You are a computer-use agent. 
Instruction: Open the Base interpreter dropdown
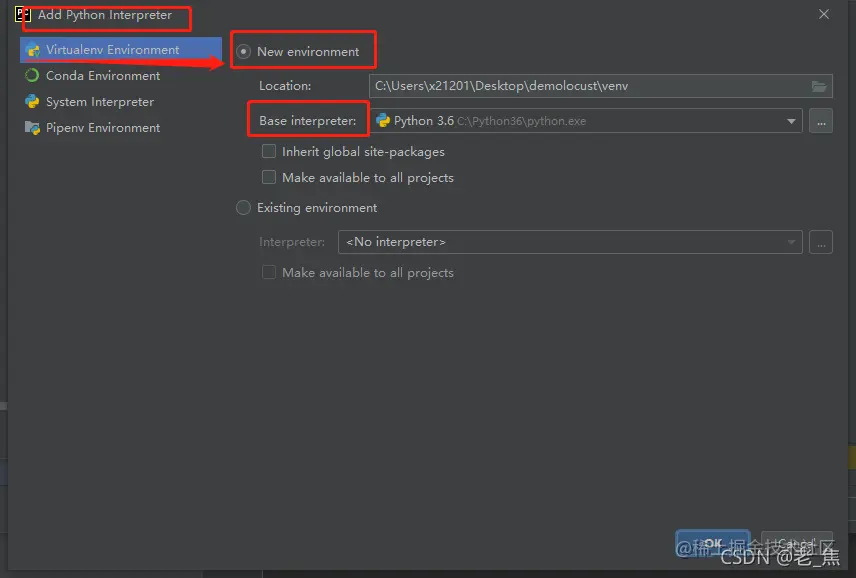pyautogui.click(x=586, y=121)
